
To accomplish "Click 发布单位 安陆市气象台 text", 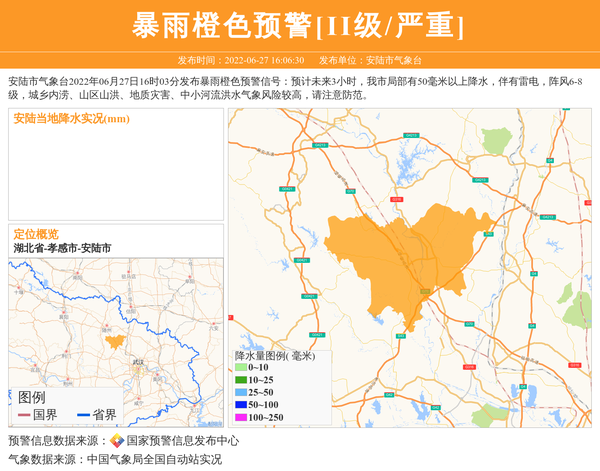I will [370, 60].
